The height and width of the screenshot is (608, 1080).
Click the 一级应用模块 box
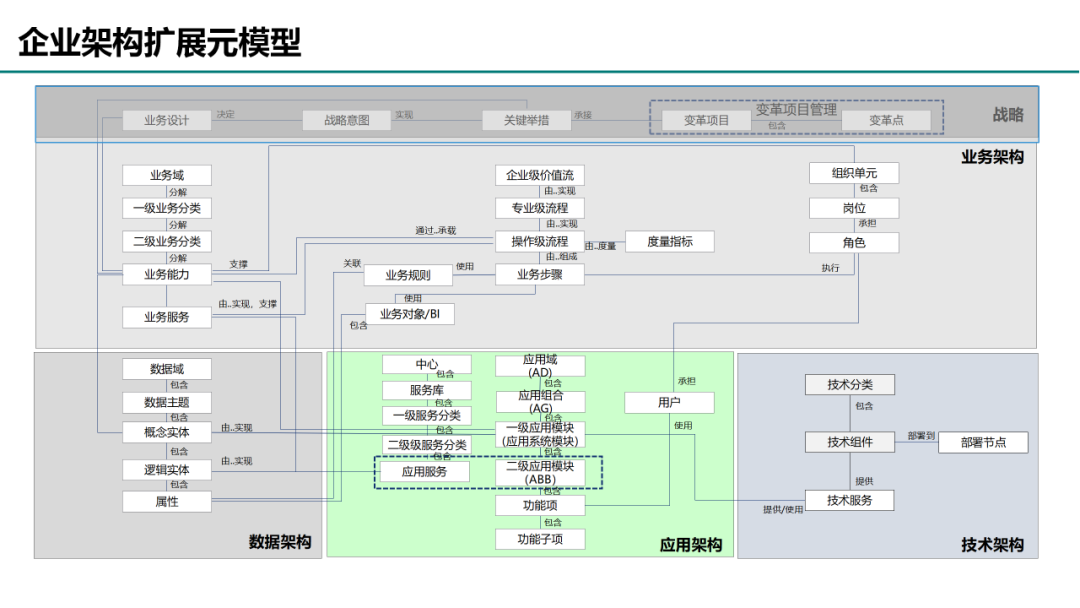[541, 434]
